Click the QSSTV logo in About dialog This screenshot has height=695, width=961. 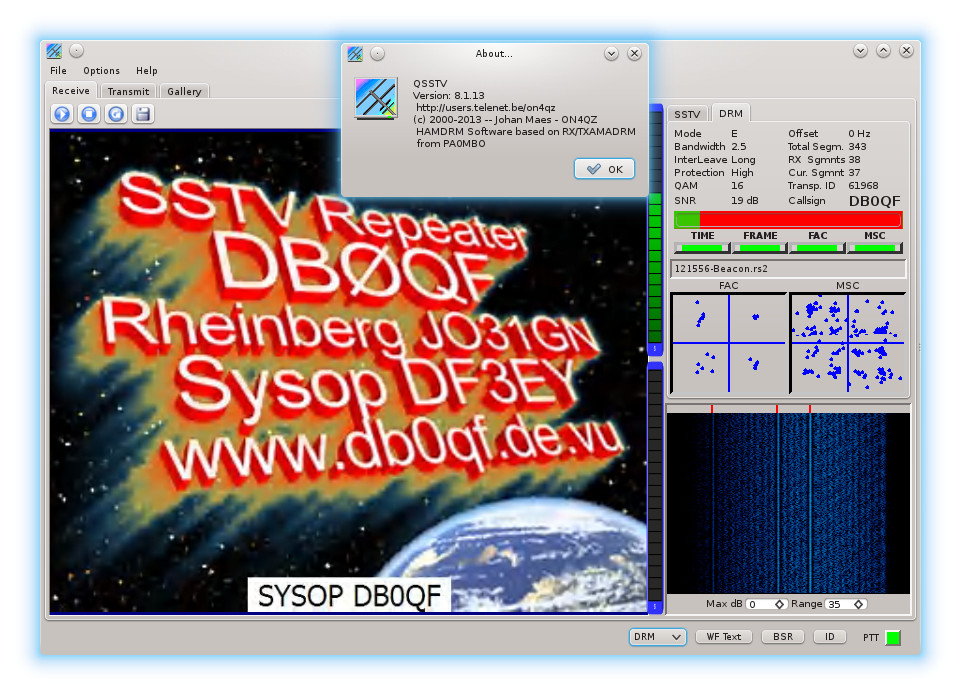click(x=376, y=98)
